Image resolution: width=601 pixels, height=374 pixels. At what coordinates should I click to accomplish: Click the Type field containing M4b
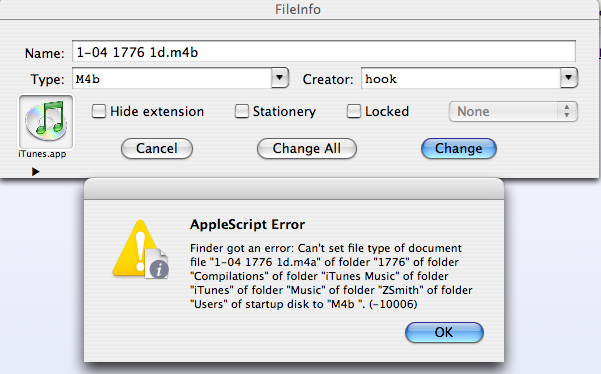coord(172,78)
